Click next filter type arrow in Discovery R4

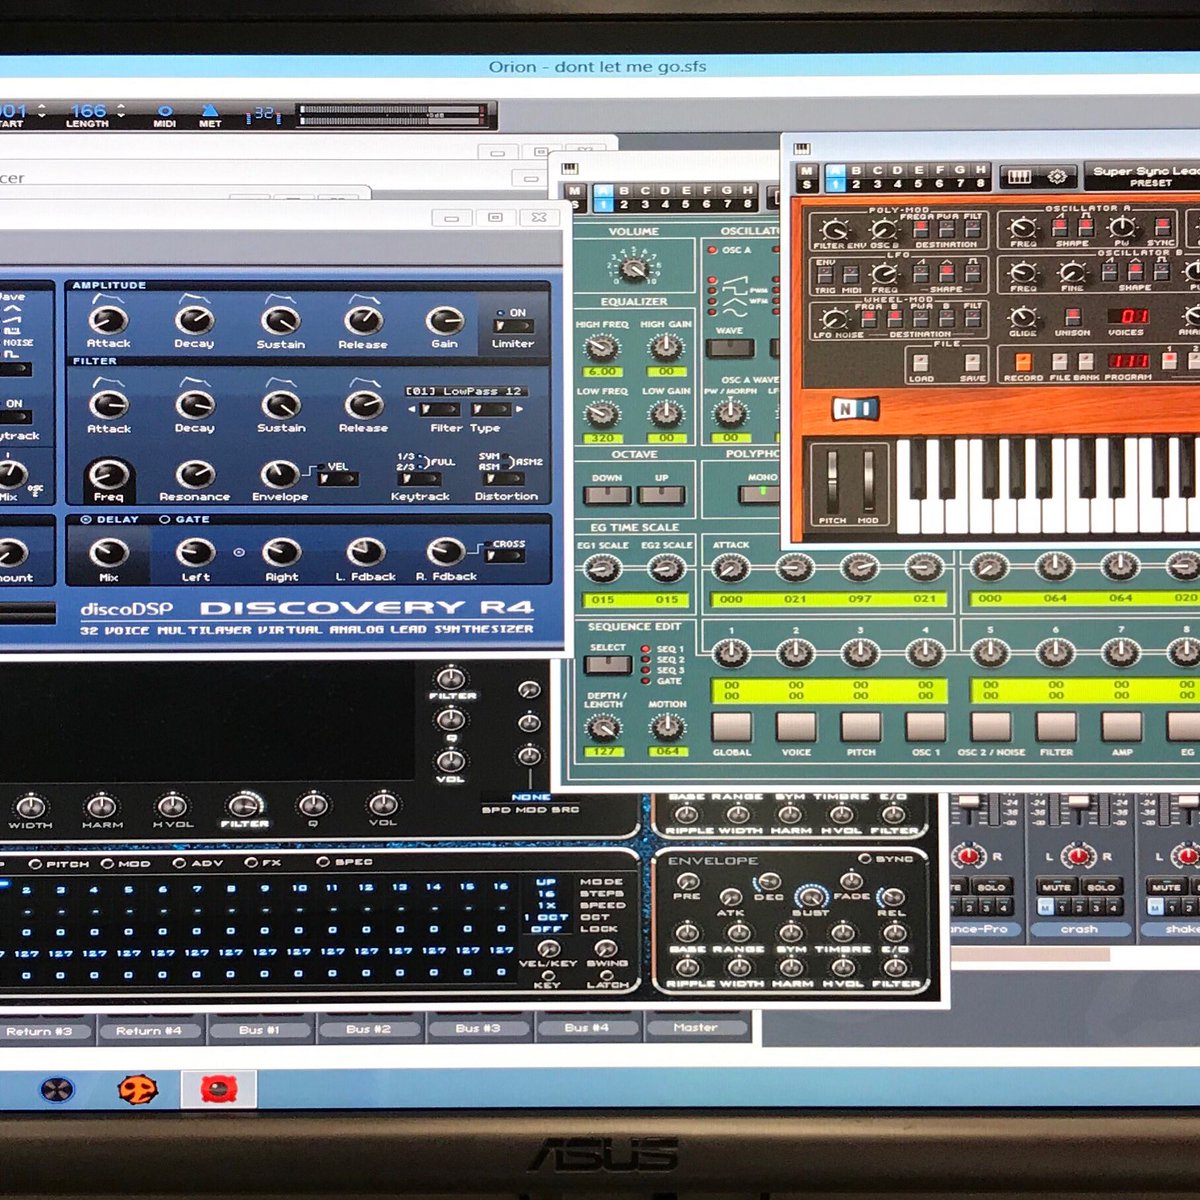pyautogui.click(x=518, y=409)
